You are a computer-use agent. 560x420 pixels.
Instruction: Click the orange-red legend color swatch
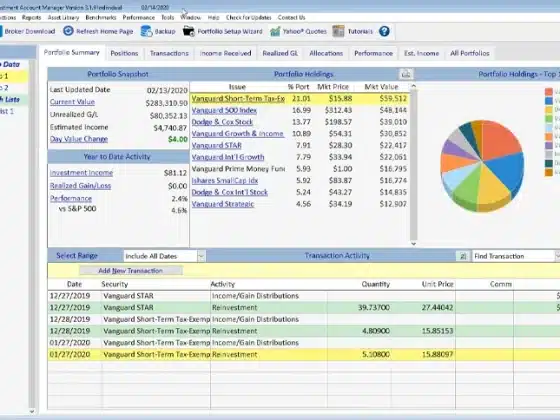[549, 92]
